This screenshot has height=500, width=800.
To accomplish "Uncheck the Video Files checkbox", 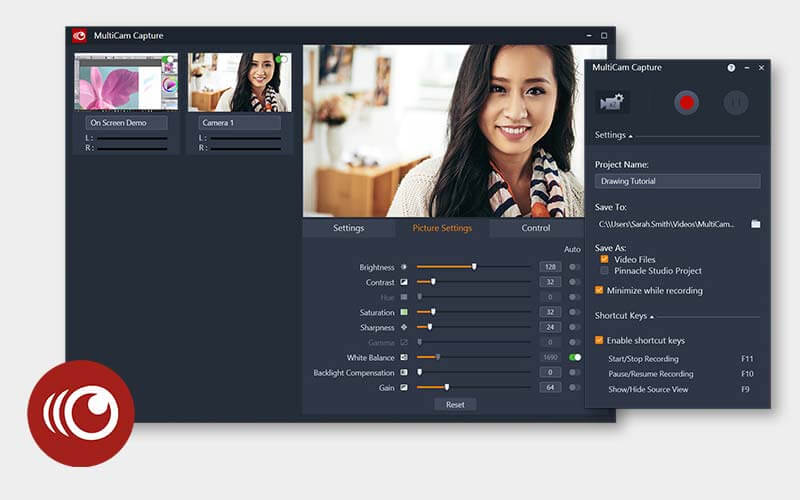I will tap(604, 259).
